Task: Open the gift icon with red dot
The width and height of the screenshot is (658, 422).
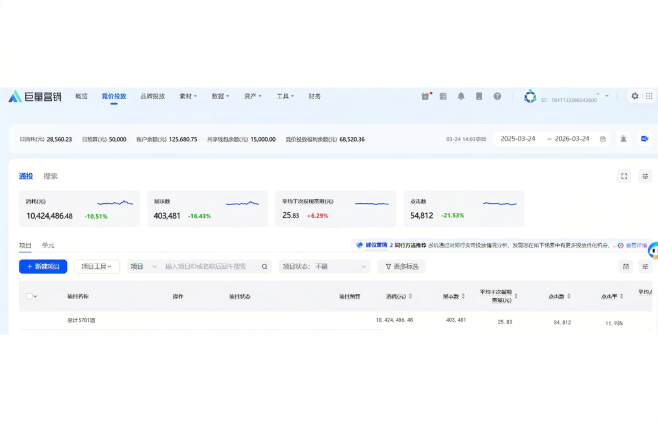Action: coord(426,96)
